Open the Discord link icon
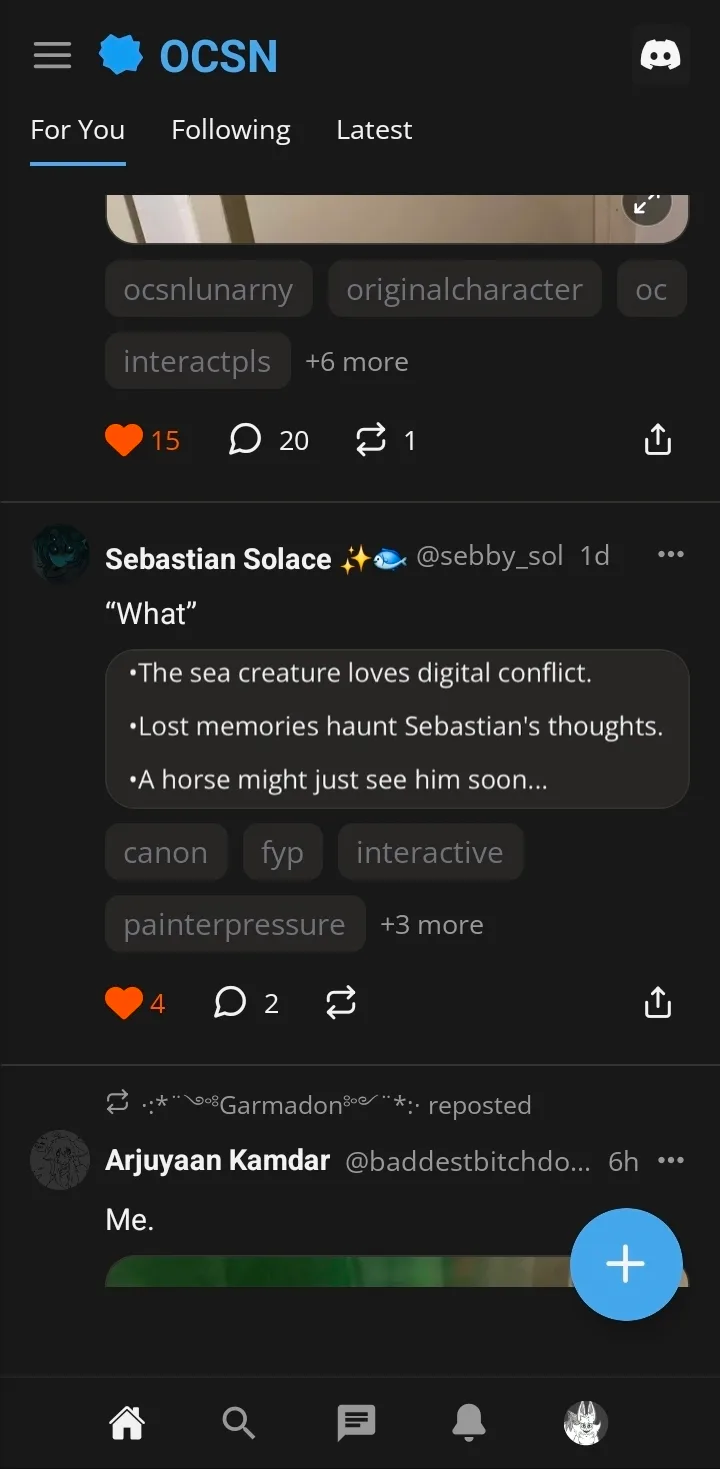 pyautogui.click(x=660, y=55)
